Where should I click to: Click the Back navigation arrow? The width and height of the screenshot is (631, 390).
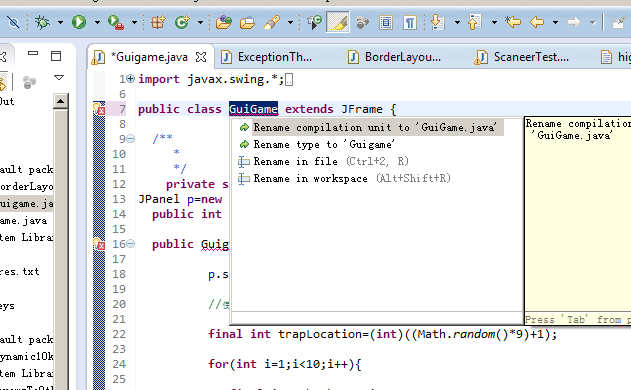tap(537, 22)
